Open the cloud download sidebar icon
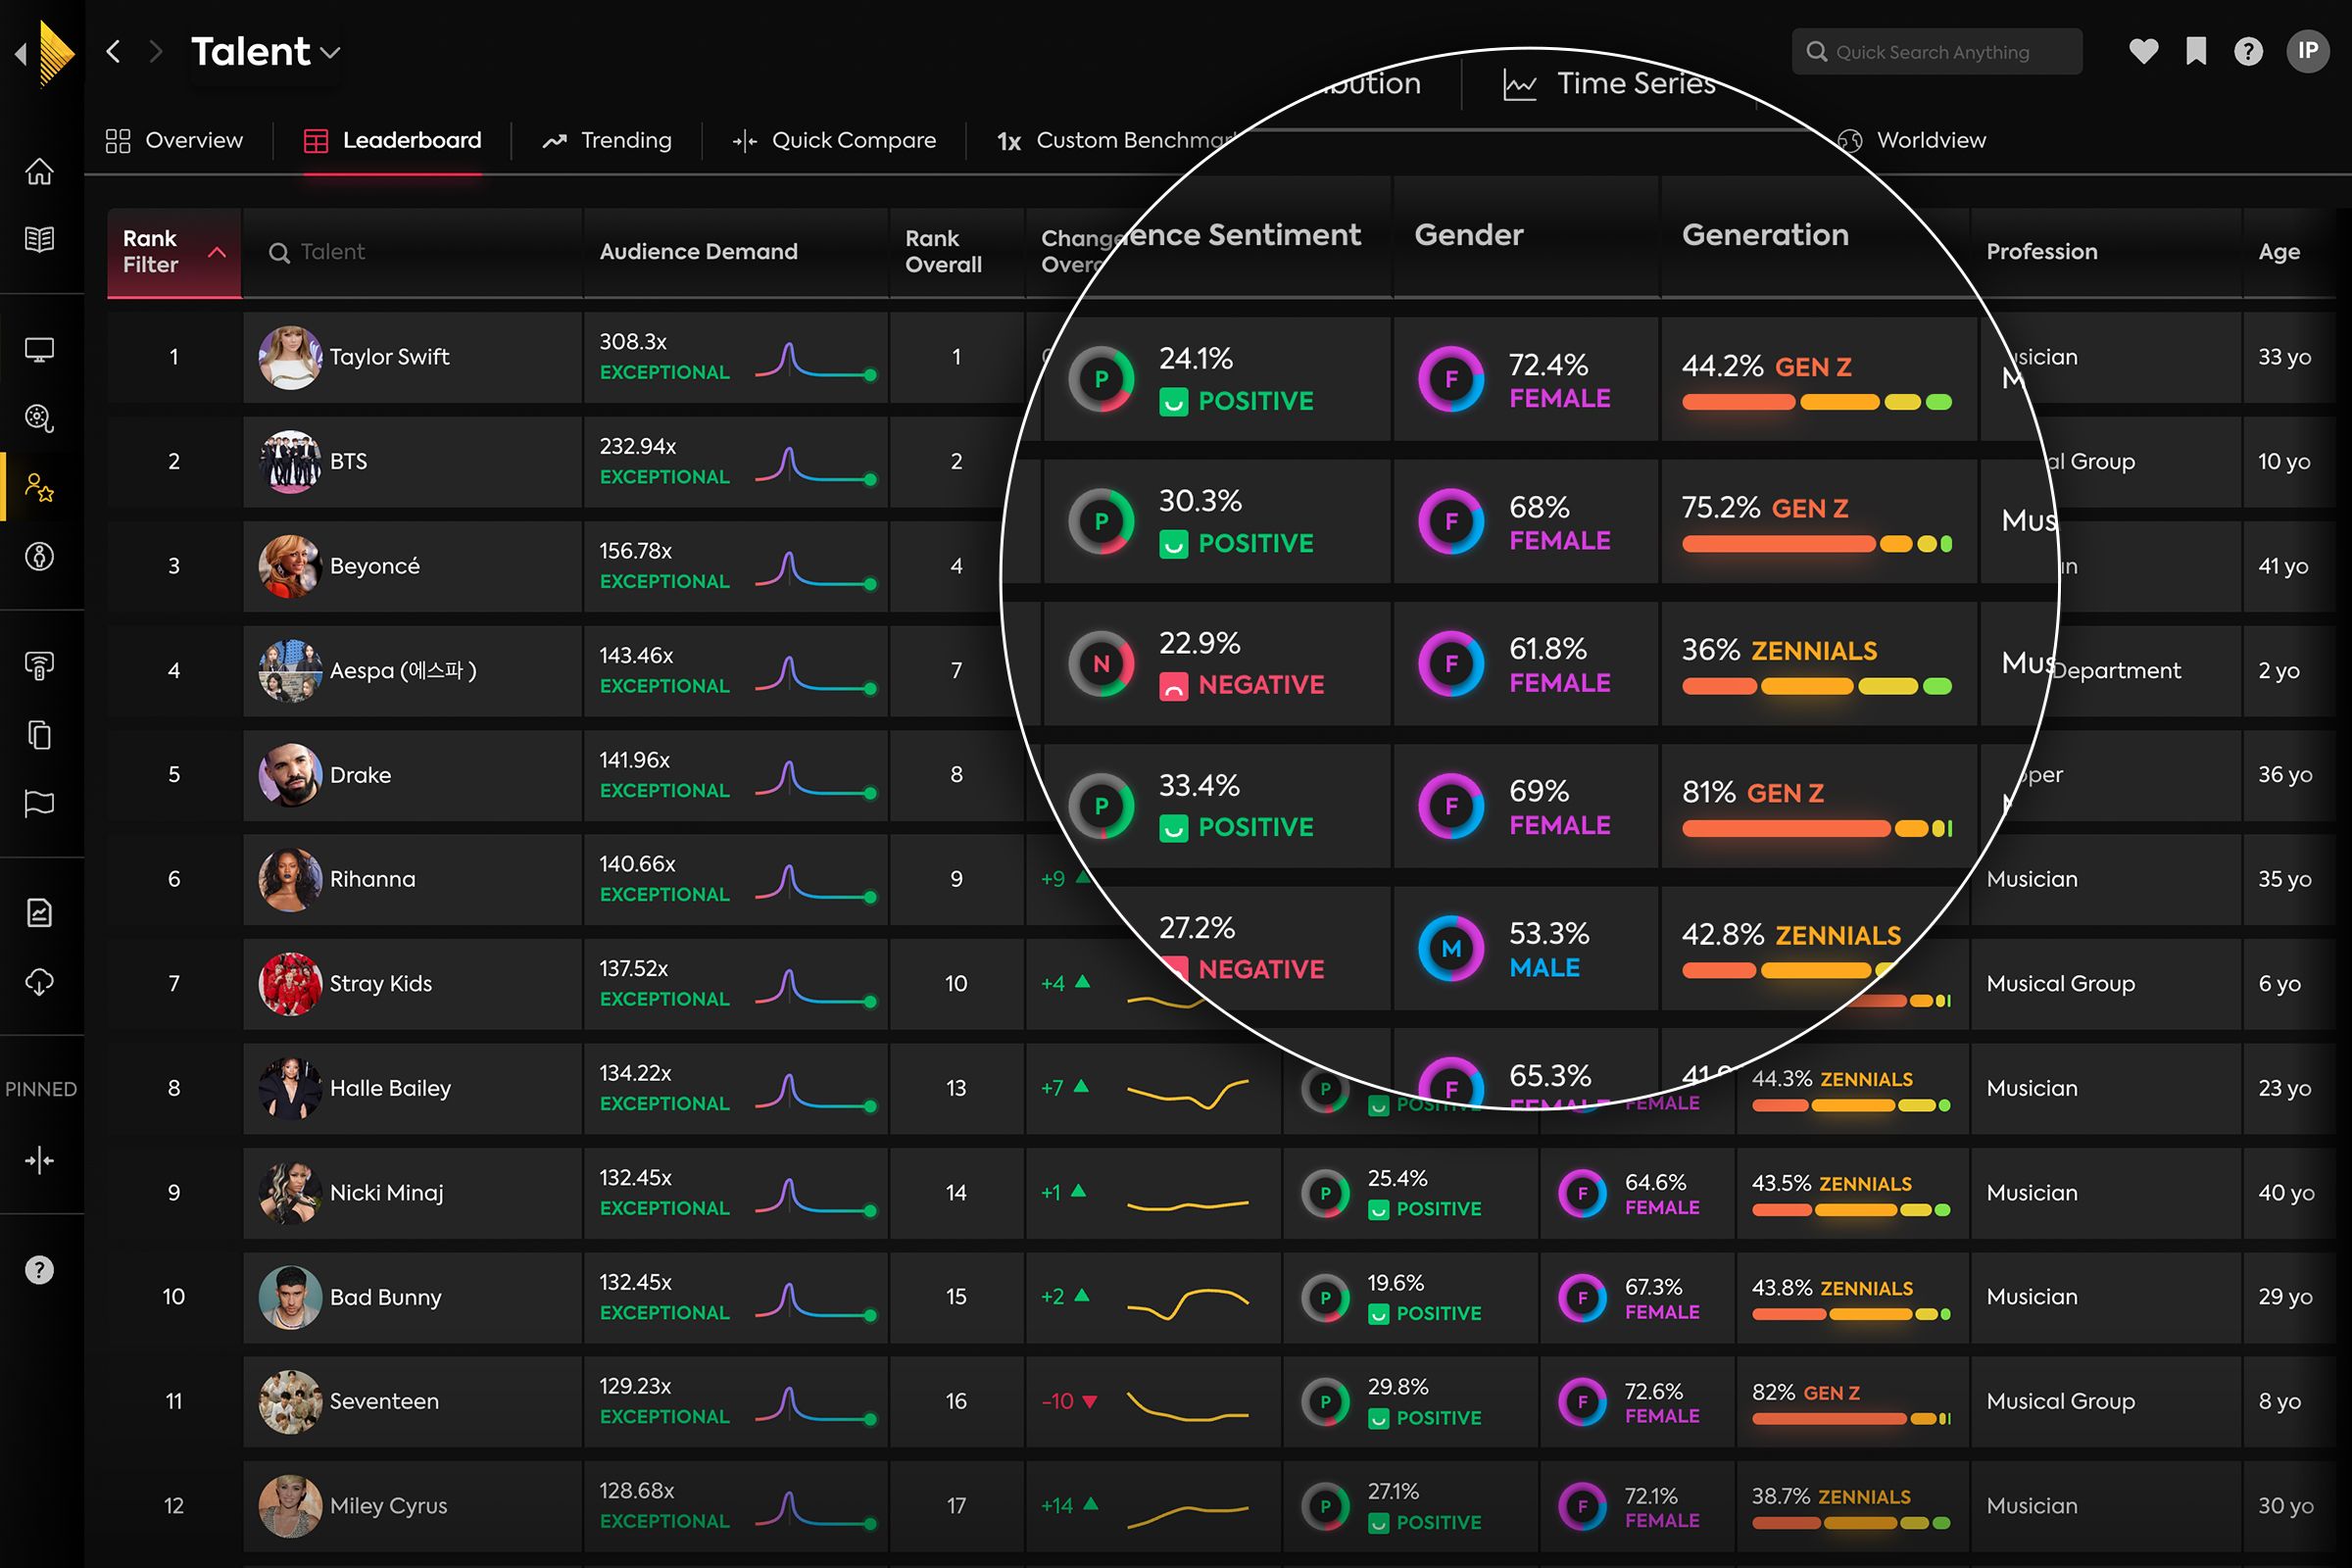The image size is (2352, 1568). pyautogui.click(x=39, y=982)
